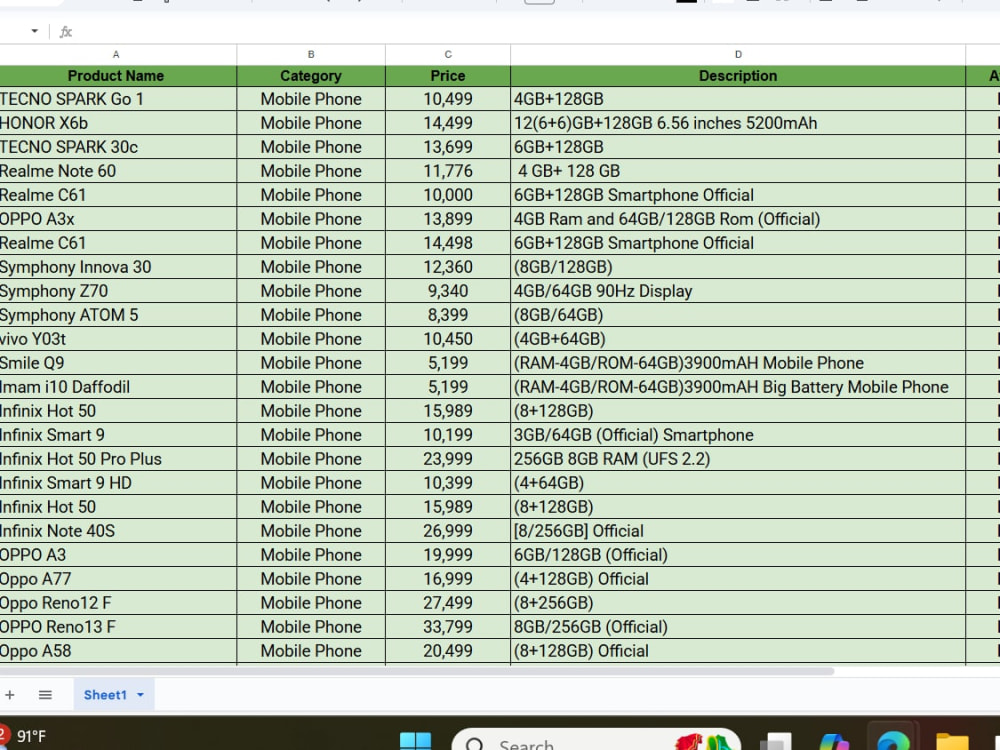Viewport: 1000px width, 750px height.
Task: Open File Explorer from the taskbar
Action: (952, 742)
